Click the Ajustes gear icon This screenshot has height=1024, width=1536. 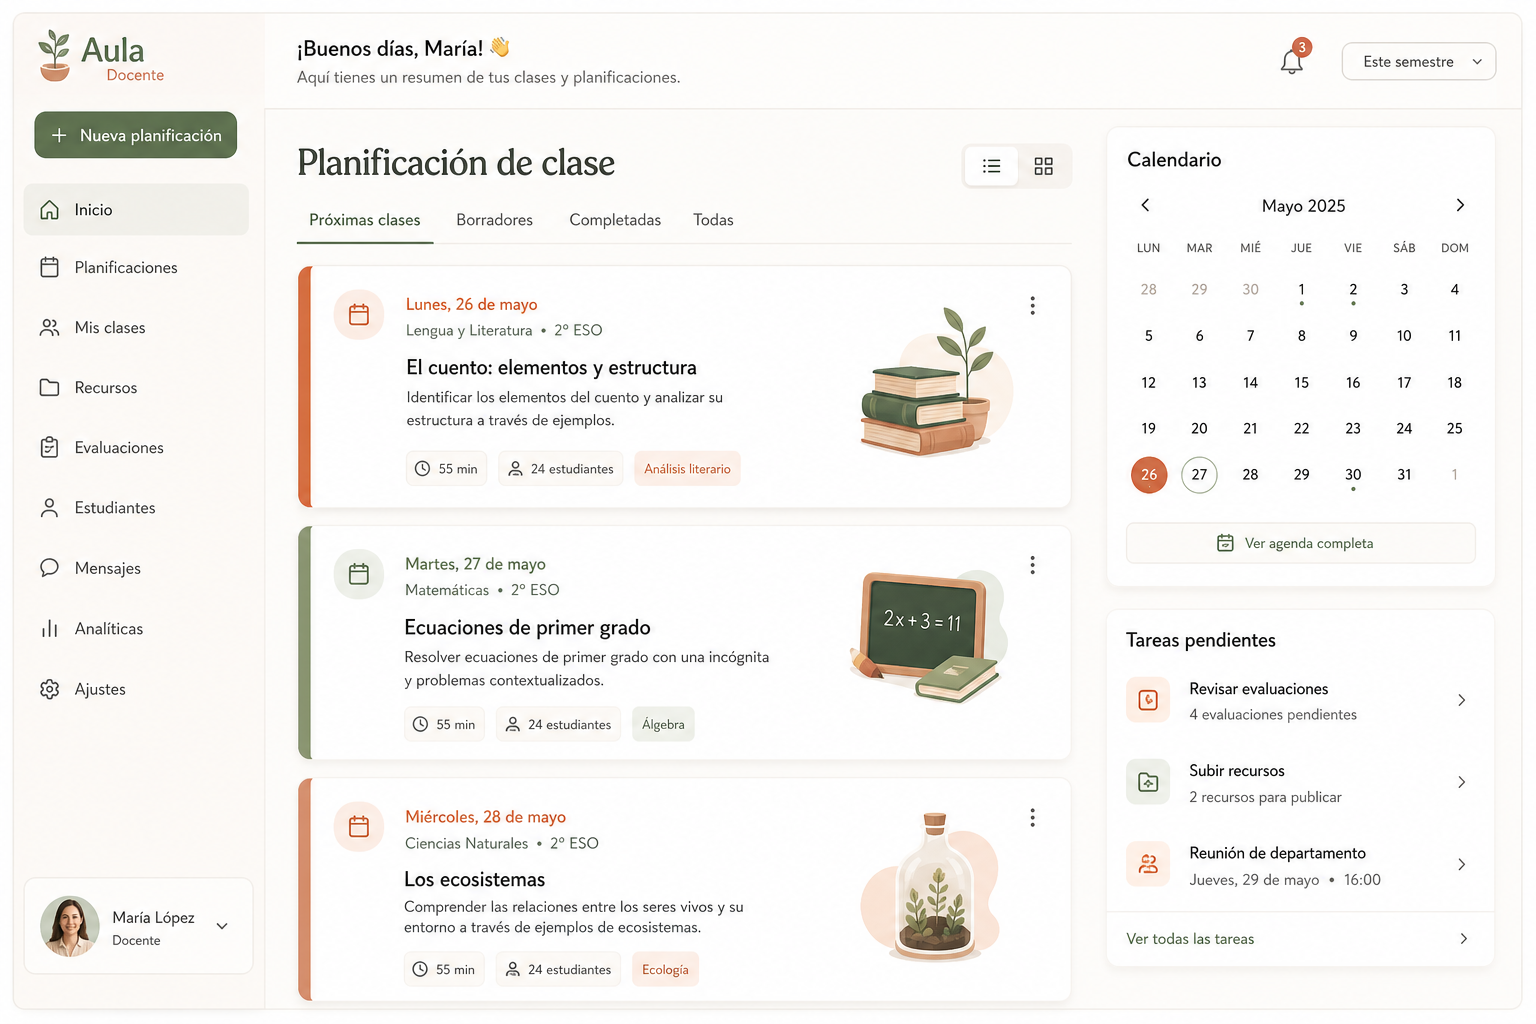[x=49, y=689]
